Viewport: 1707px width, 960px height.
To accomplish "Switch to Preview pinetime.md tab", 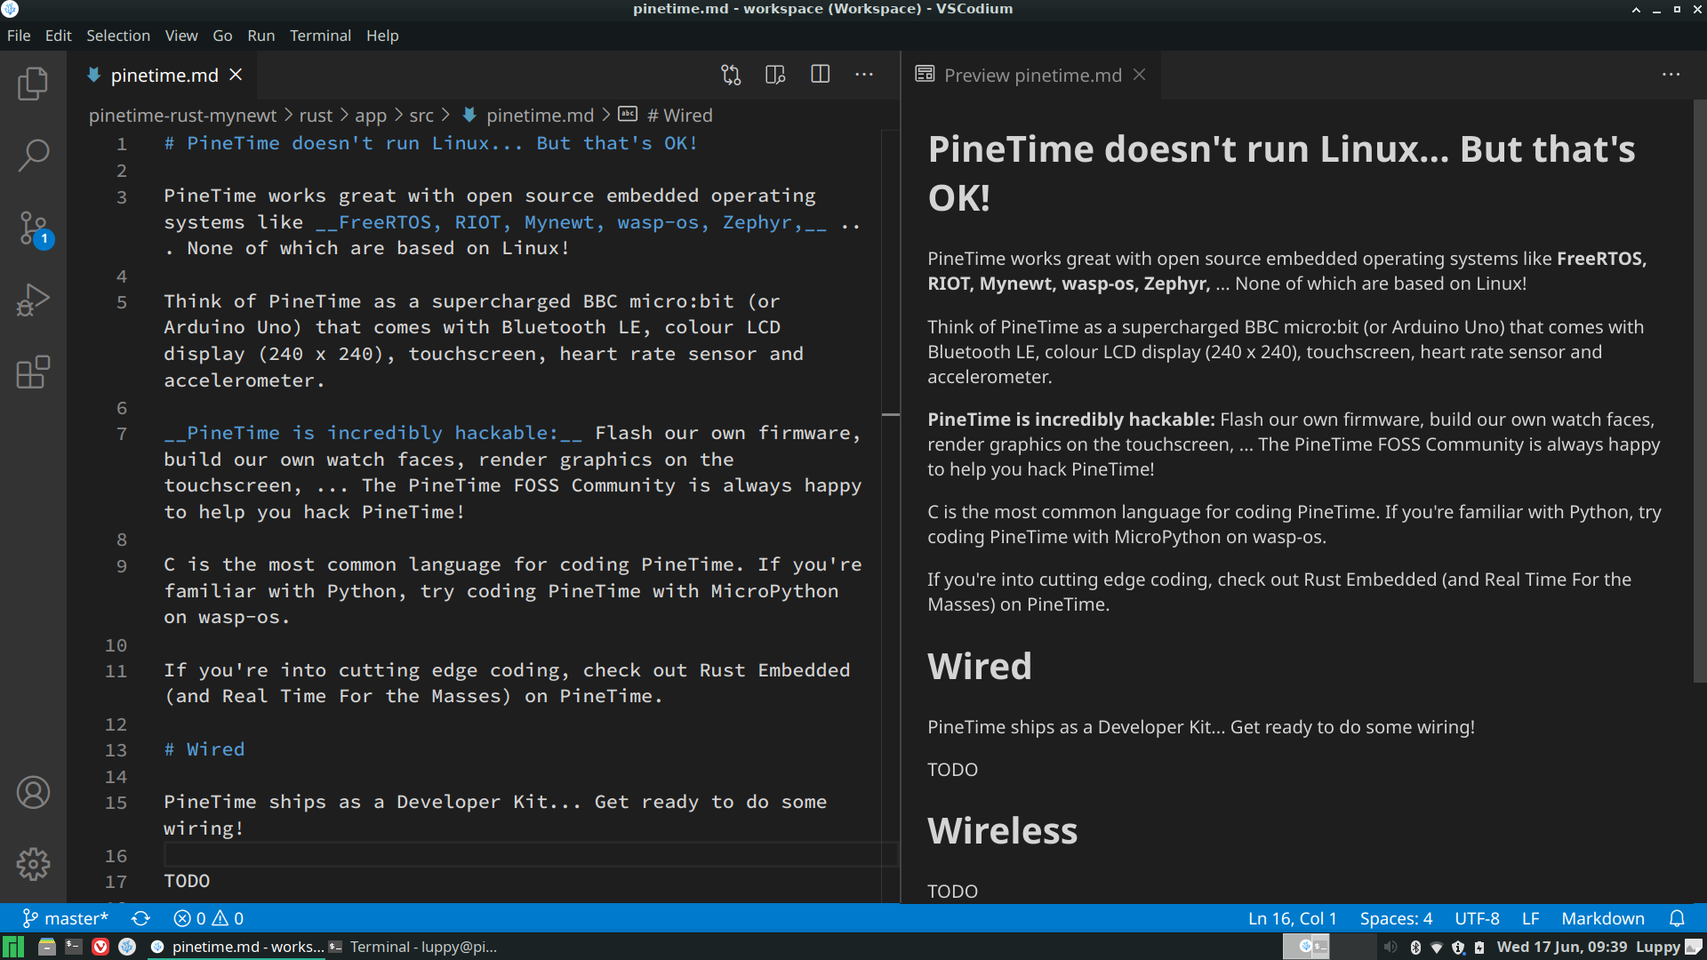I will (x=1031, y=75).
